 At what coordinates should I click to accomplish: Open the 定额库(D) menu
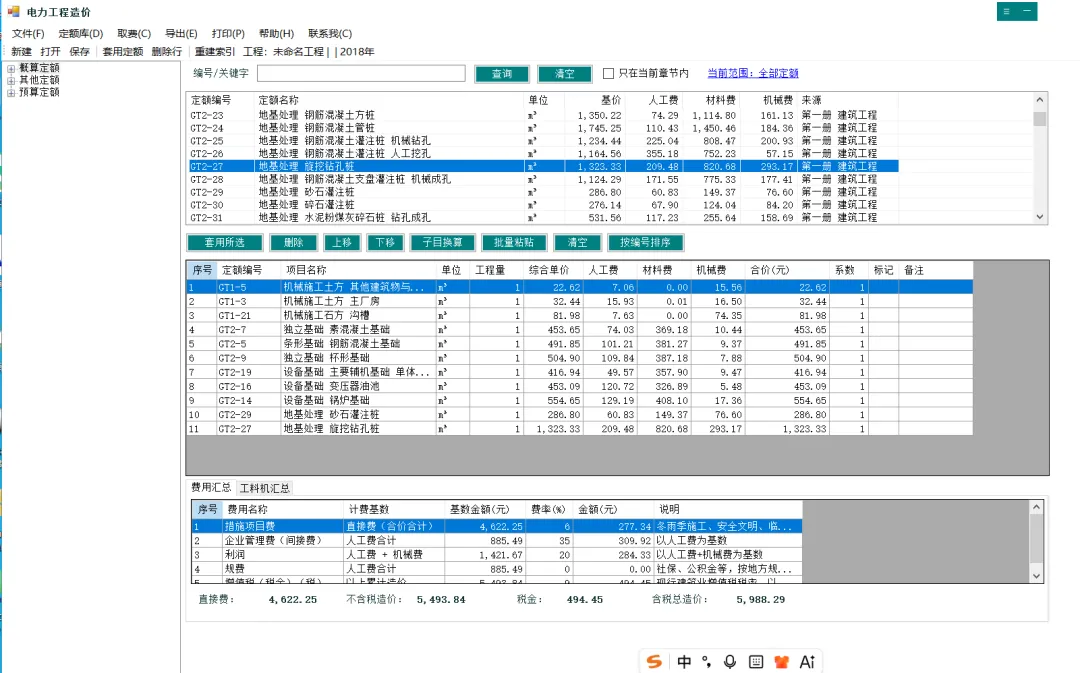(81, 33)
